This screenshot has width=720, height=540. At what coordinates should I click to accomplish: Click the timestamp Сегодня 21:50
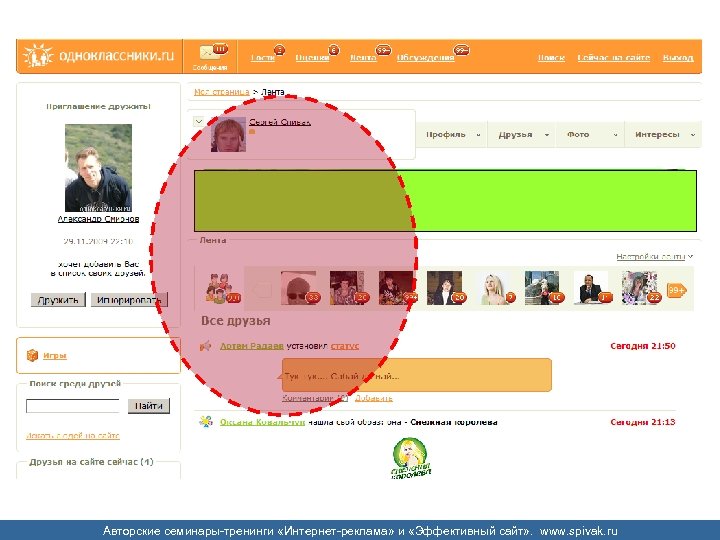[x=642, y=346]
